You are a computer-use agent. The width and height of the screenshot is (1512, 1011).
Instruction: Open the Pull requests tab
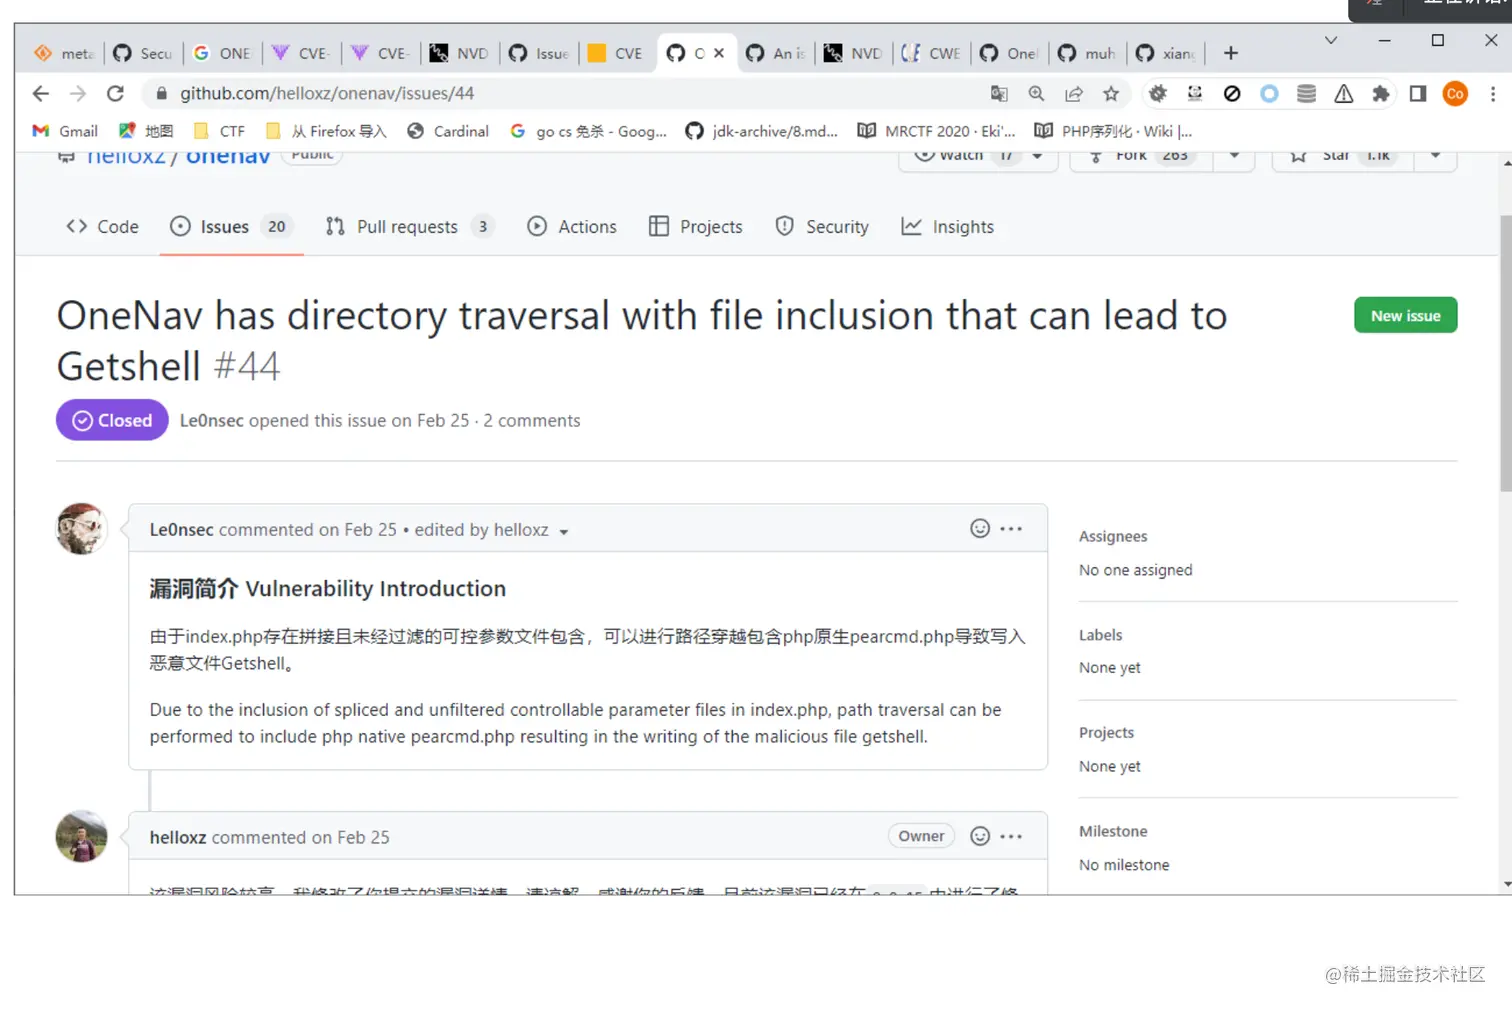click(x=410, y=227)
